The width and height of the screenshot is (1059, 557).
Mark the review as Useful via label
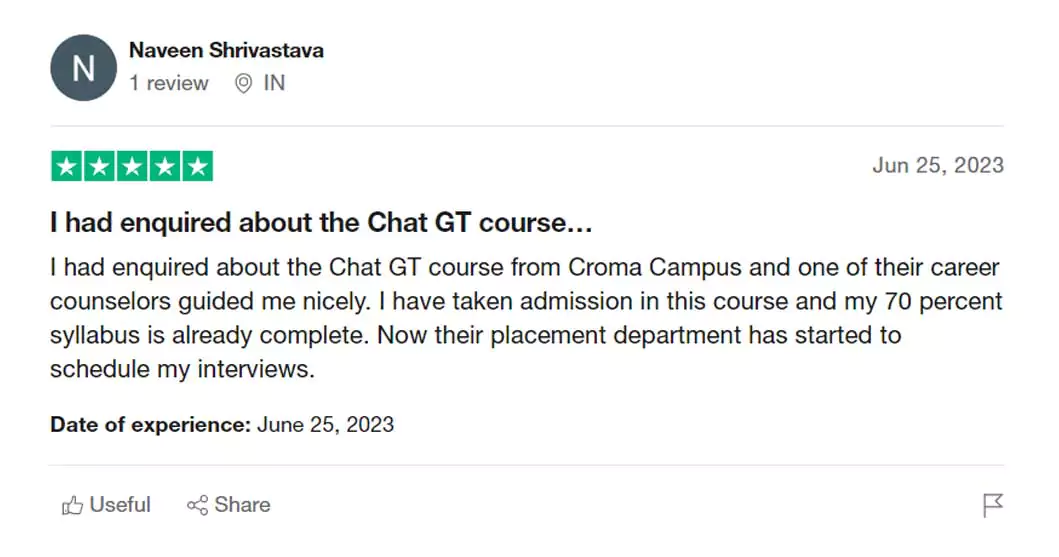[120, 505]
